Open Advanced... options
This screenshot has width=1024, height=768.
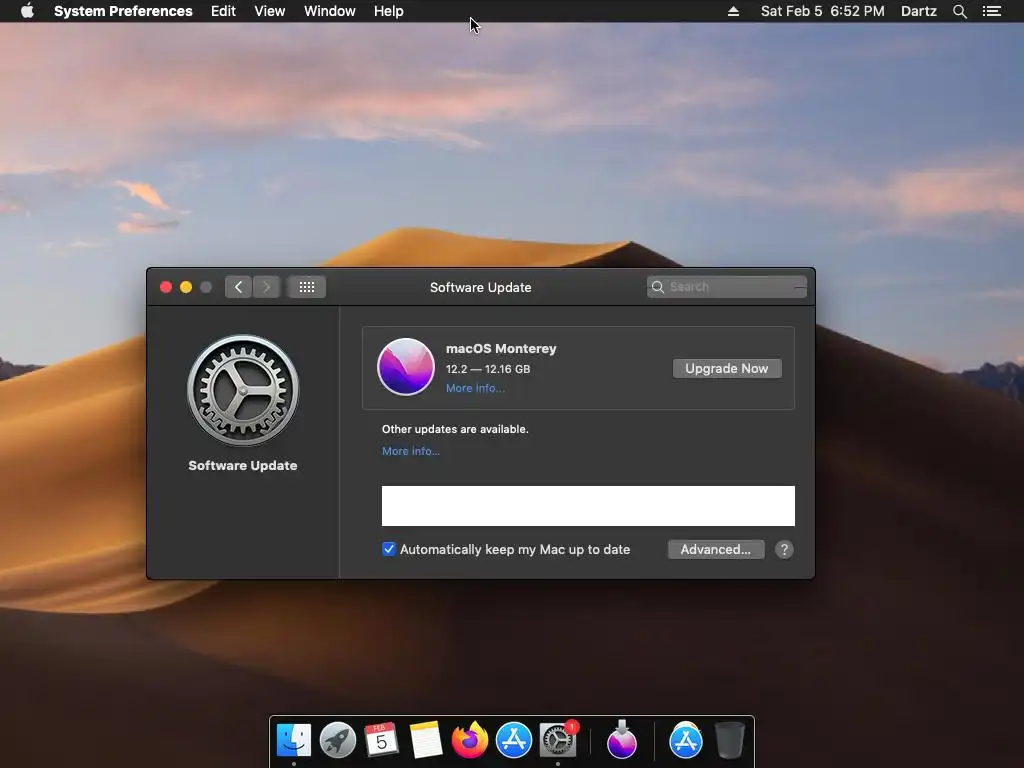pos(716,549)
